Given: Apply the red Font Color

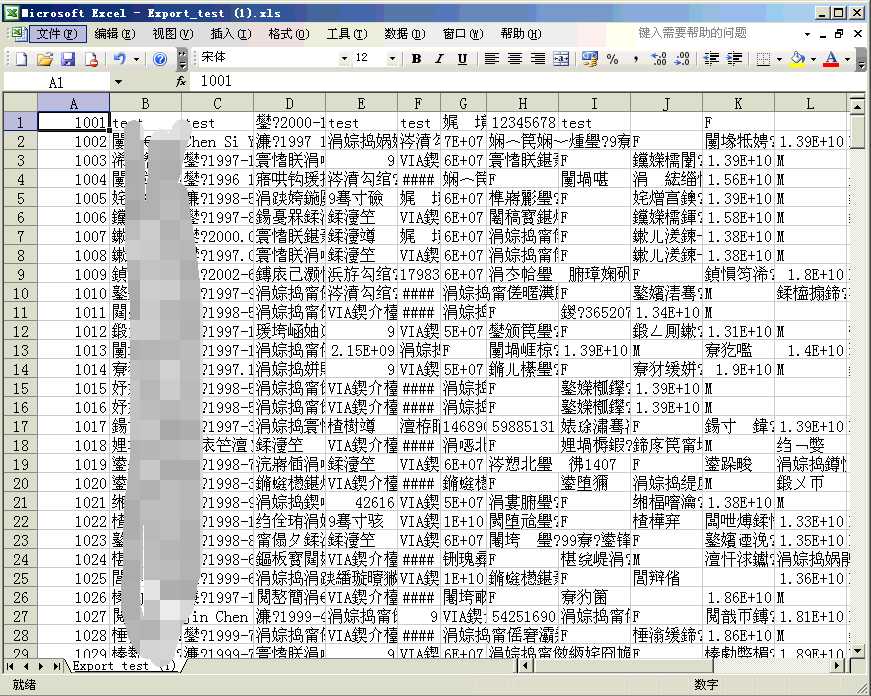Looking at the screenshot, I should coord(831,58).
